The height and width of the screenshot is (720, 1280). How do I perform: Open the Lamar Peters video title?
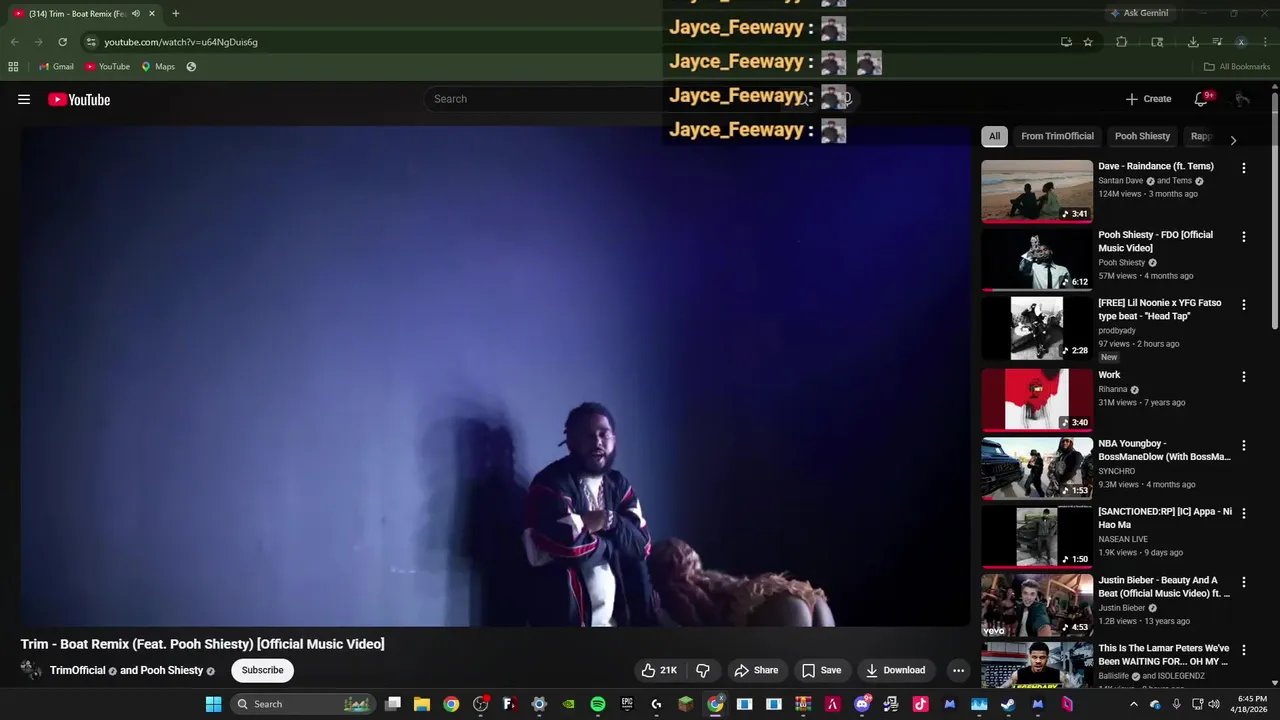tap(1165, 655)
